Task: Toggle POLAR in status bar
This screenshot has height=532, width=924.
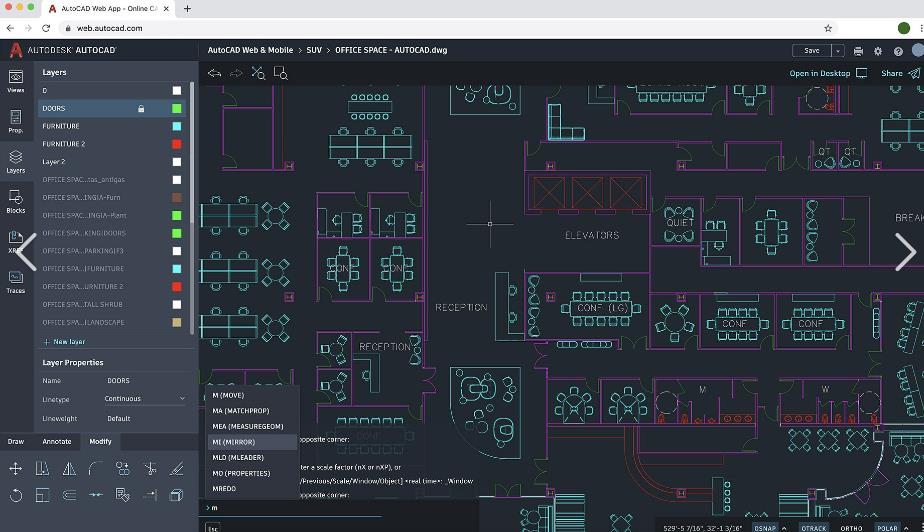Action: pyautogui.click(x=887, y=528)
